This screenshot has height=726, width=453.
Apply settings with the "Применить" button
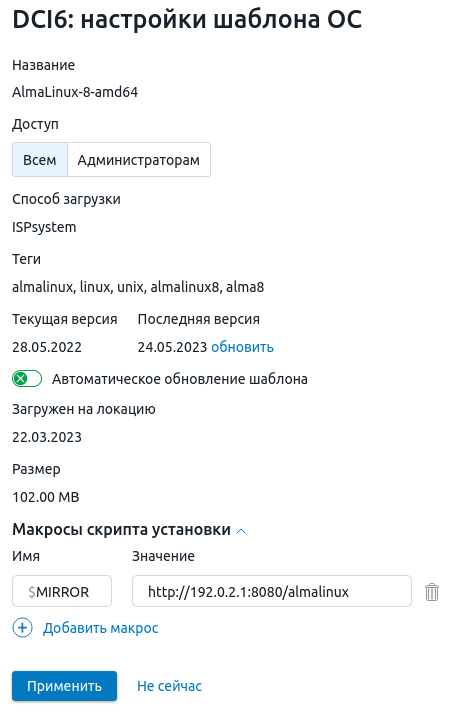click(x=64, y=686)
